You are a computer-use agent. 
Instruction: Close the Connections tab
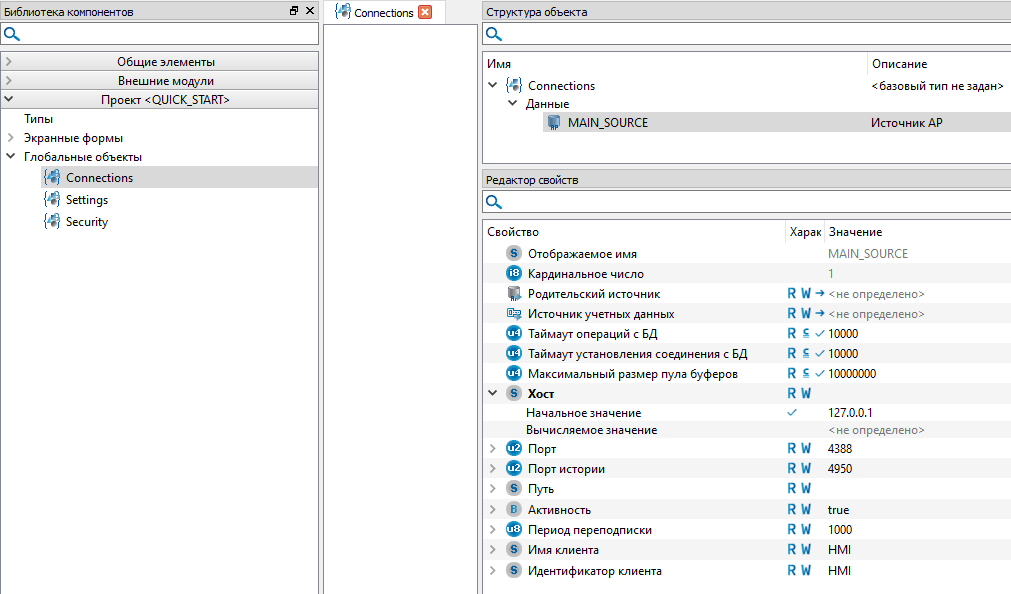coord(425,13)
